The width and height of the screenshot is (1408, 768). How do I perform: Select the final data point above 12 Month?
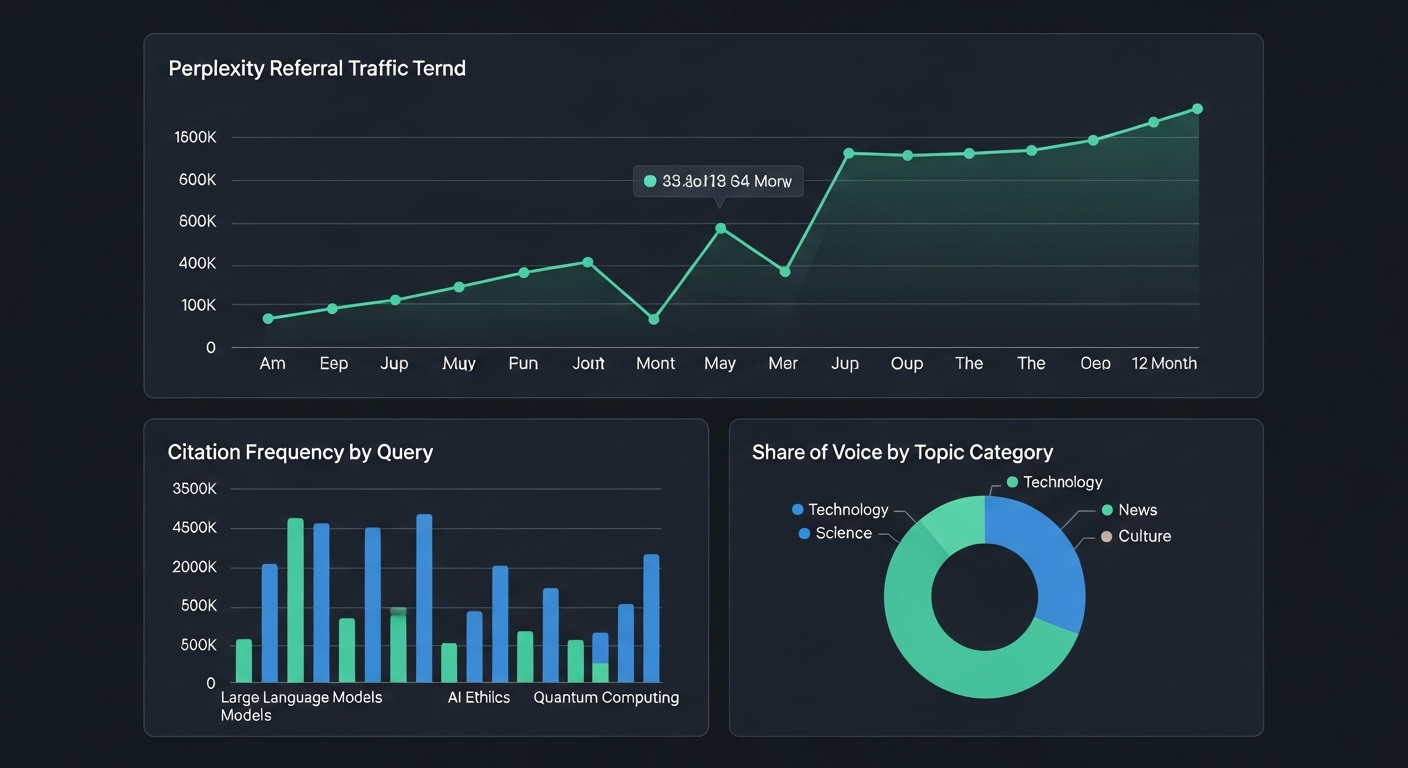point(1197,109)
